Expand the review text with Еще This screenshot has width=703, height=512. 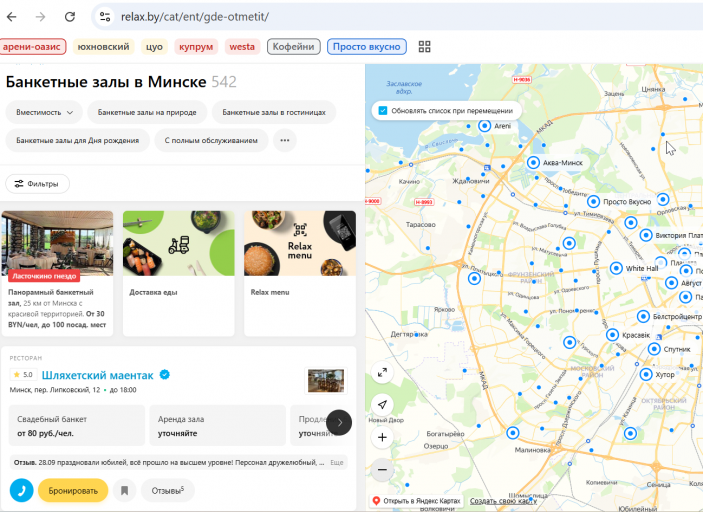tap(337, 462)
